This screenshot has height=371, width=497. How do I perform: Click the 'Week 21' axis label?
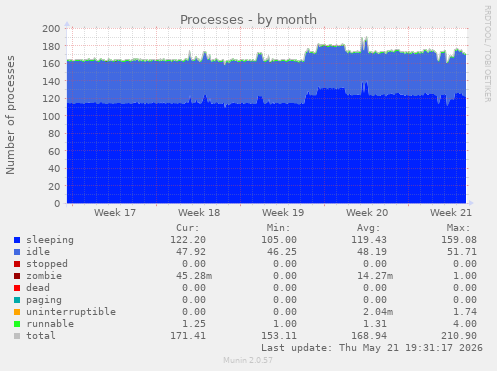[451, 213]
